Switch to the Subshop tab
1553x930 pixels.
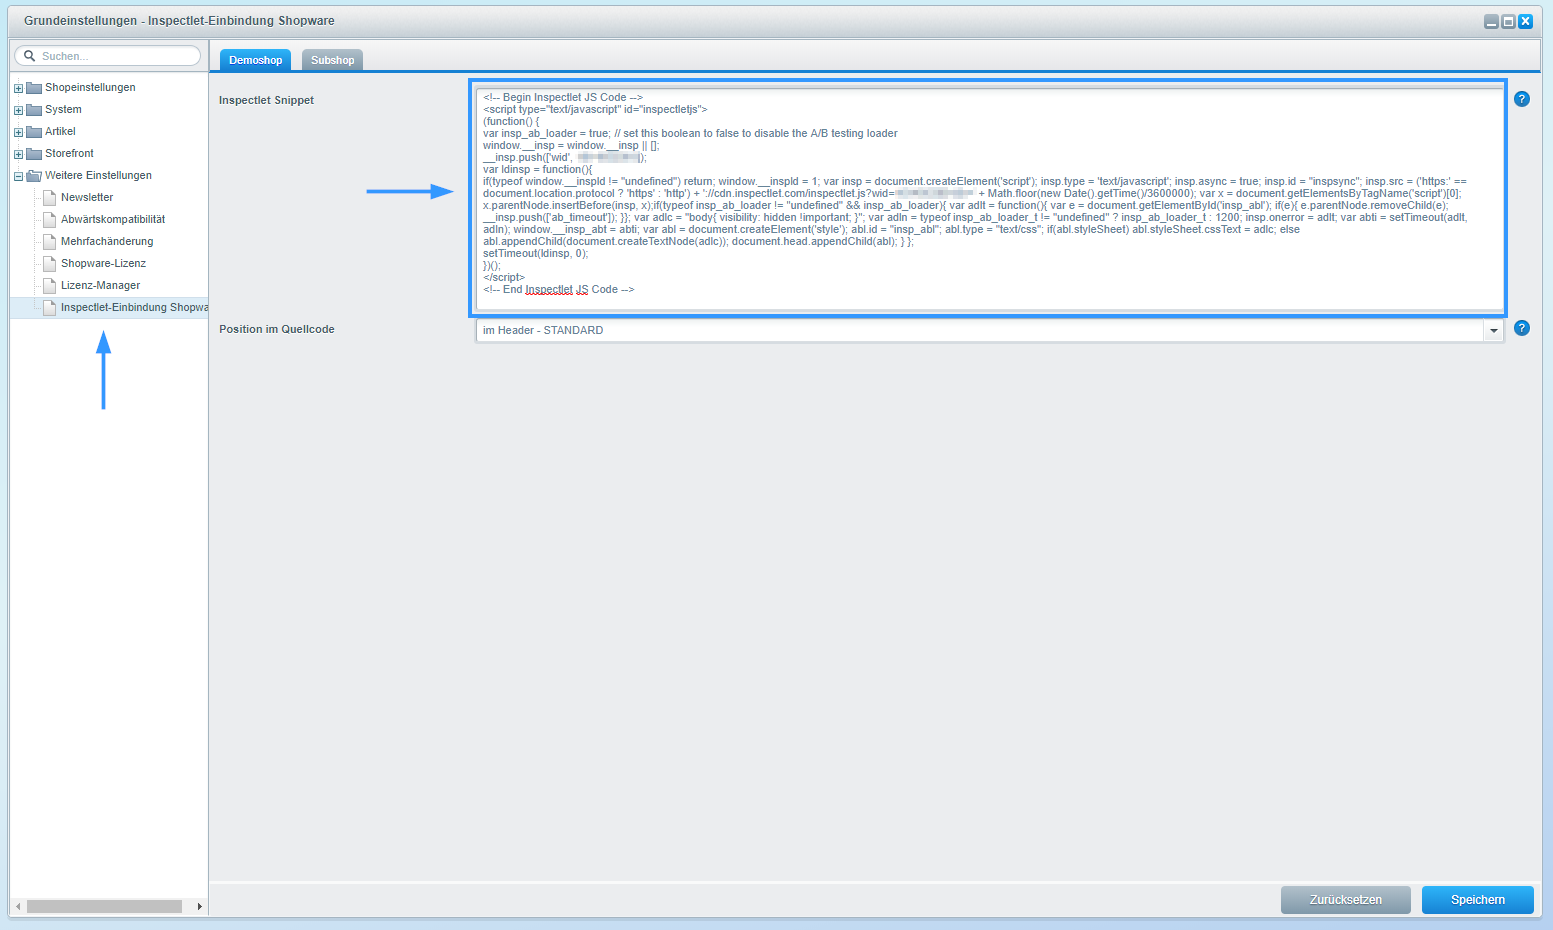point(332,60)
